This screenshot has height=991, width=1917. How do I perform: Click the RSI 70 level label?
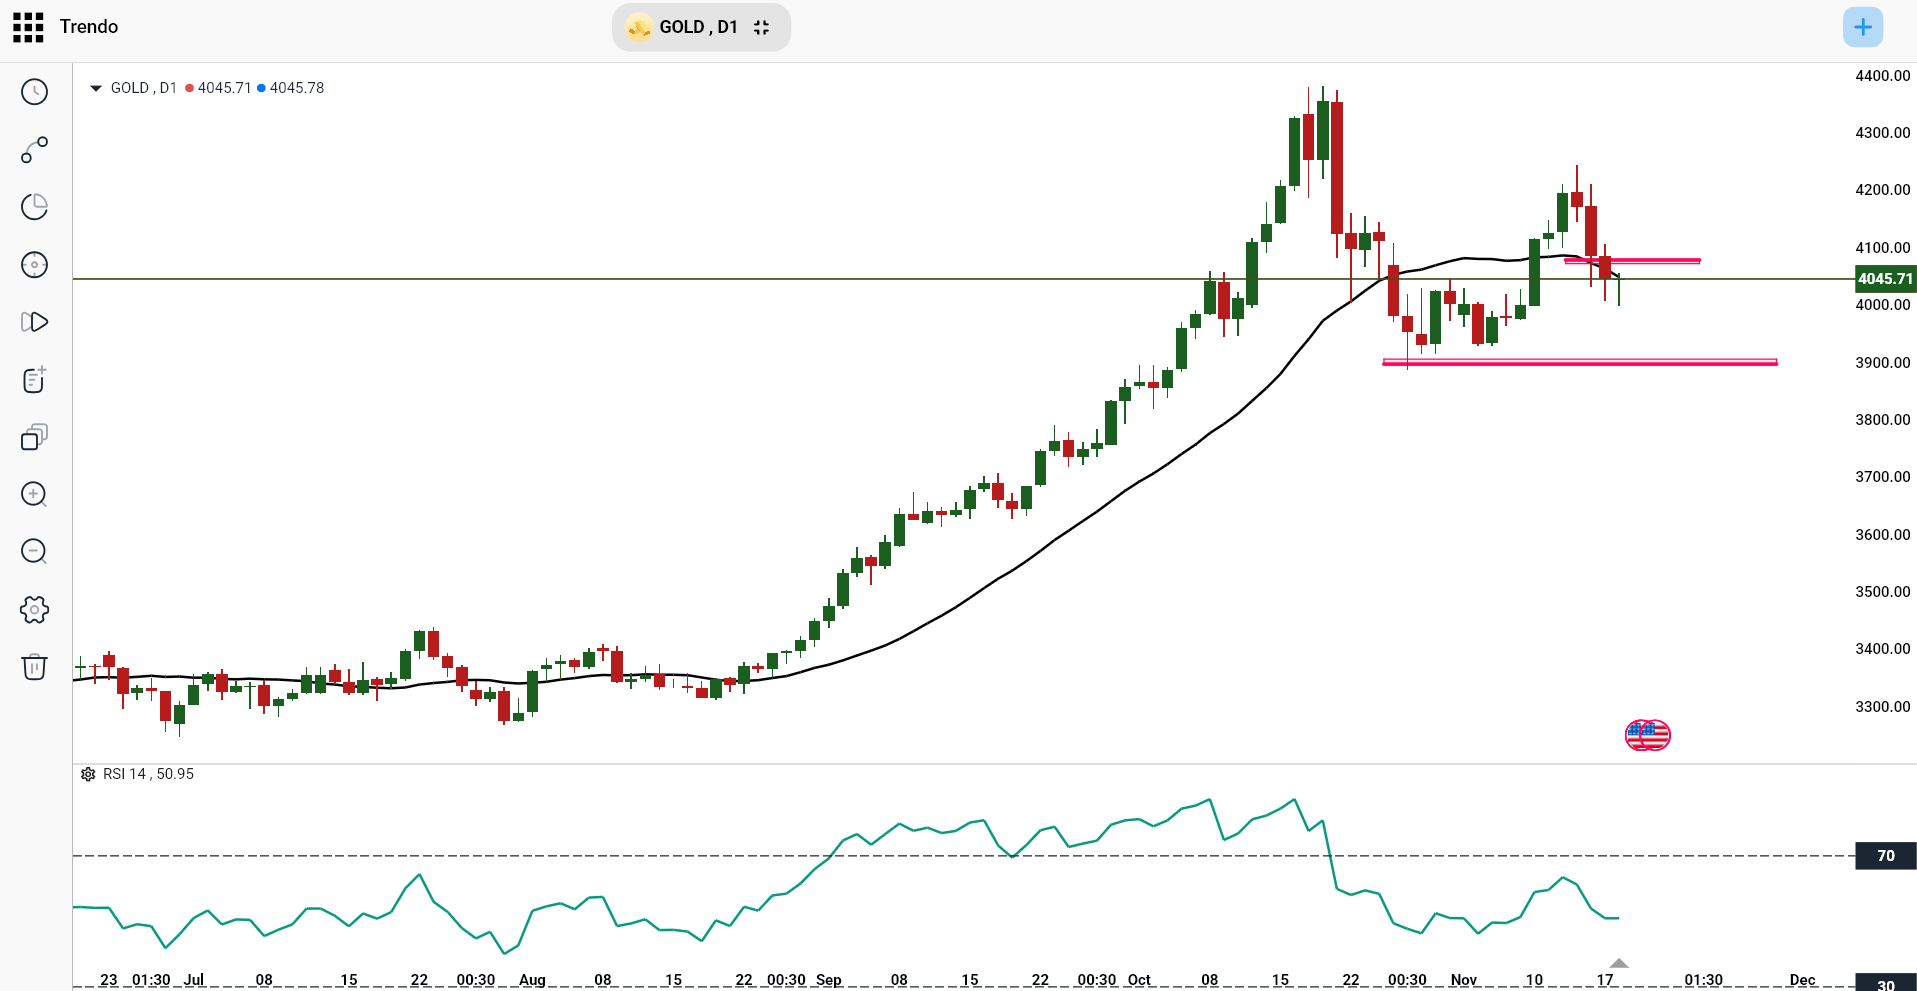click(x=1884, y=856)
